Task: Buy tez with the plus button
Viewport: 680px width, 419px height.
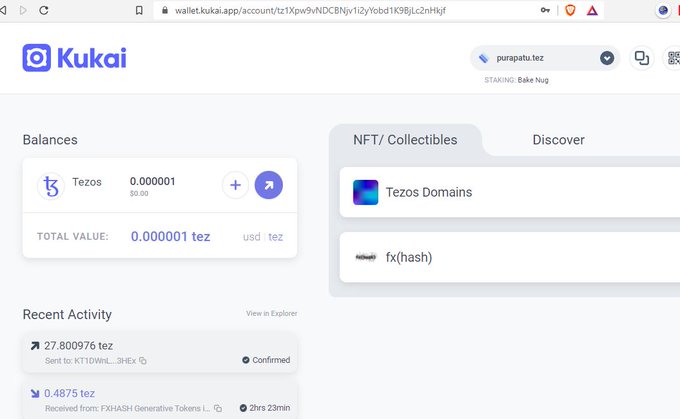Action: click(235, 185)
